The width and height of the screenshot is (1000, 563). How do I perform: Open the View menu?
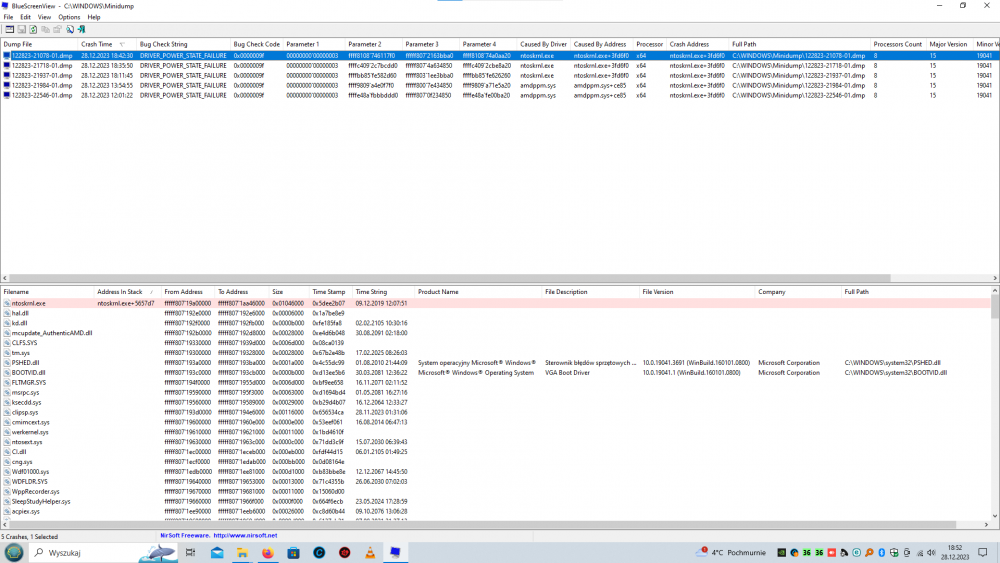[x=44, y=17]
